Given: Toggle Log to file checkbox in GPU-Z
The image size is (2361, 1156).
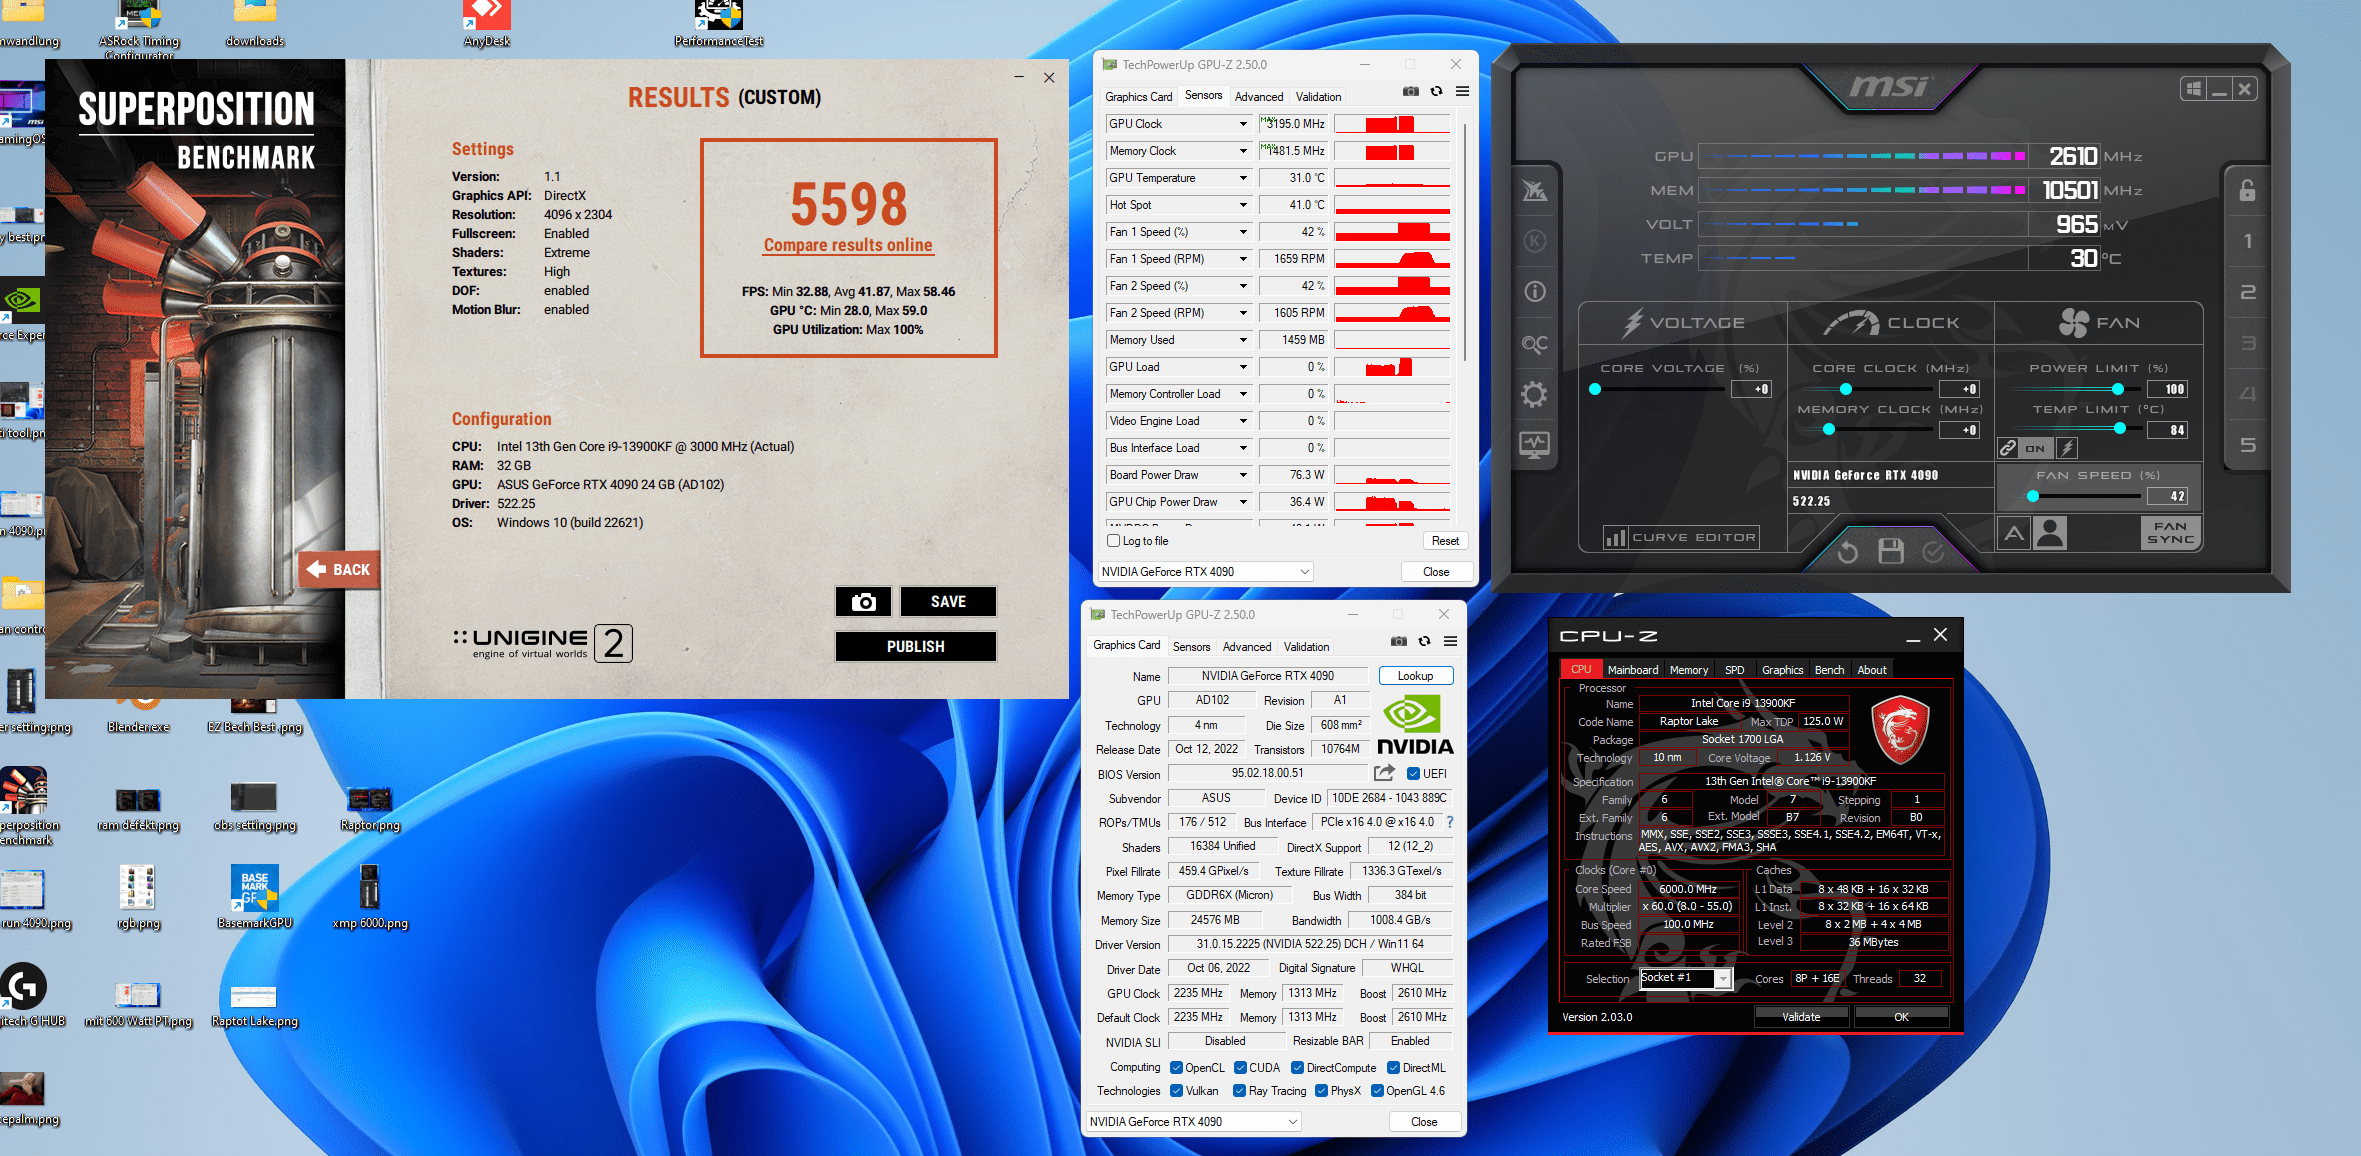Looking at the screenshot, I should point(1113,541).
